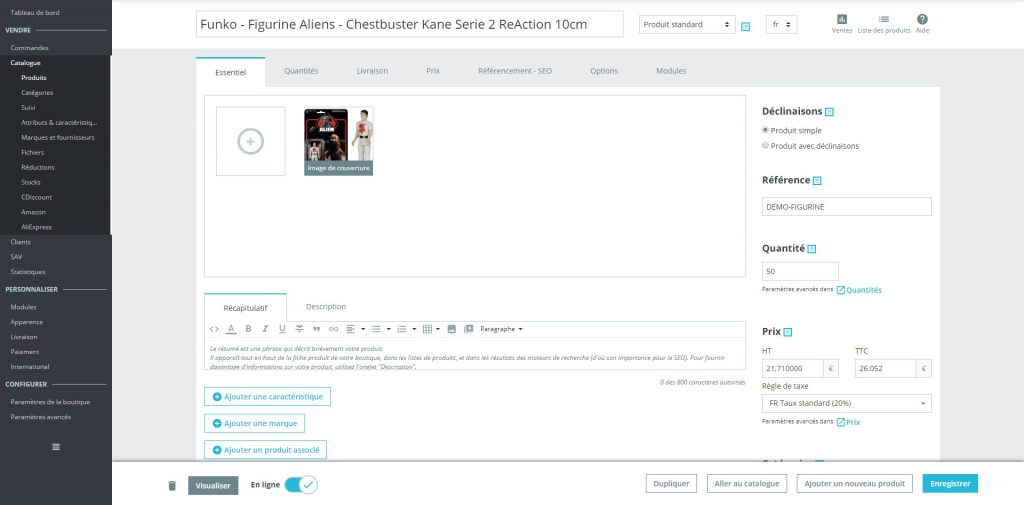Click the numbered list icon
The image size is (1024, 505).
[x=402, y=329]
